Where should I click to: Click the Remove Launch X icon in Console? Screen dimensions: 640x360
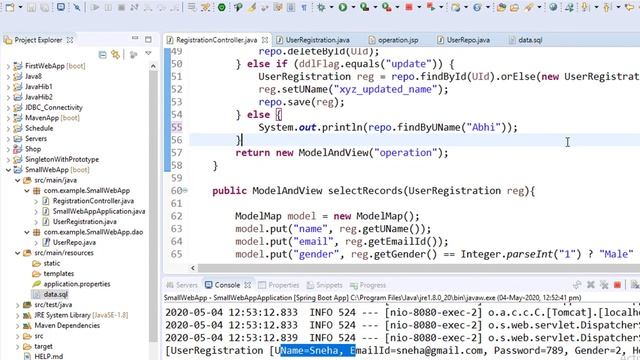click(x=590, y=285)
